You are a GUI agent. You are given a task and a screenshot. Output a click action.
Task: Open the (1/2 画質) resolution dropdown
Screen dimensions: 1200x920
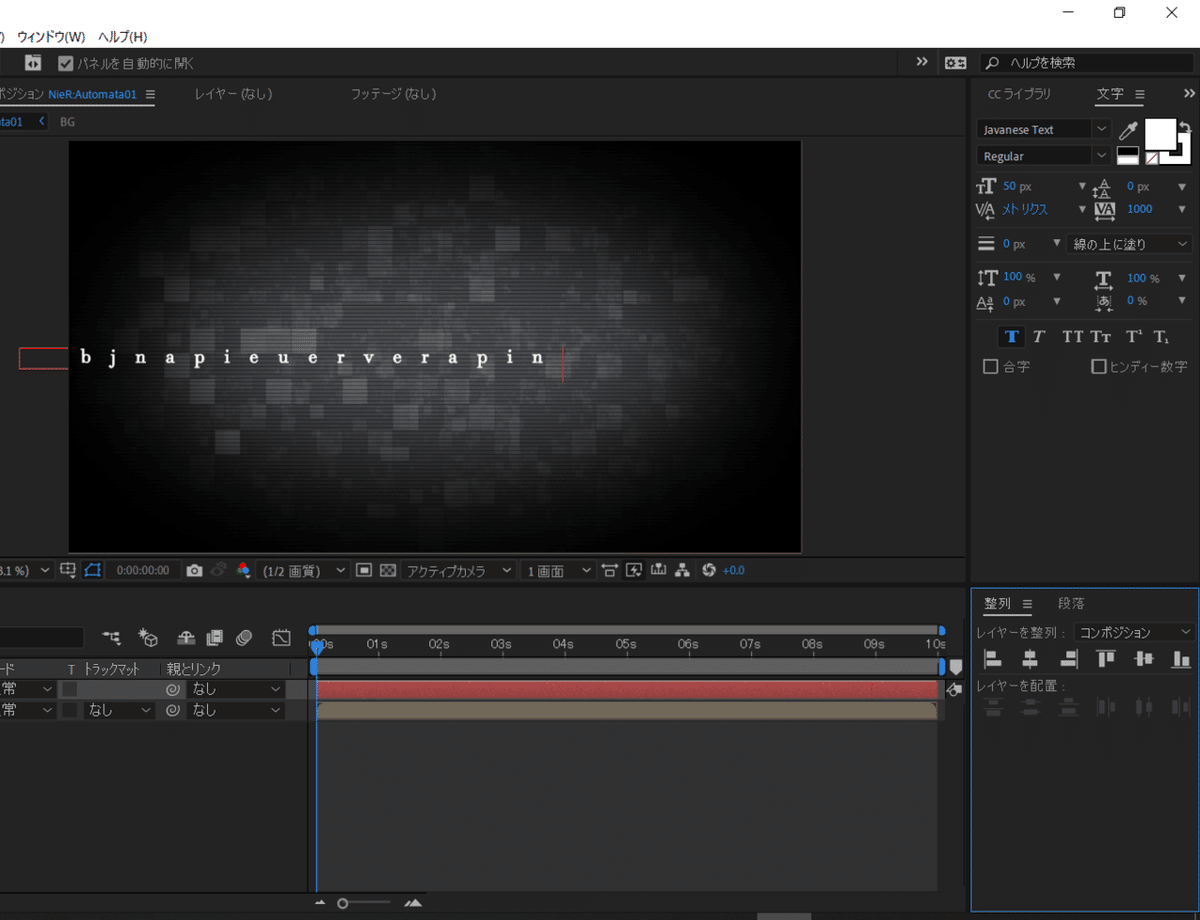304,570
